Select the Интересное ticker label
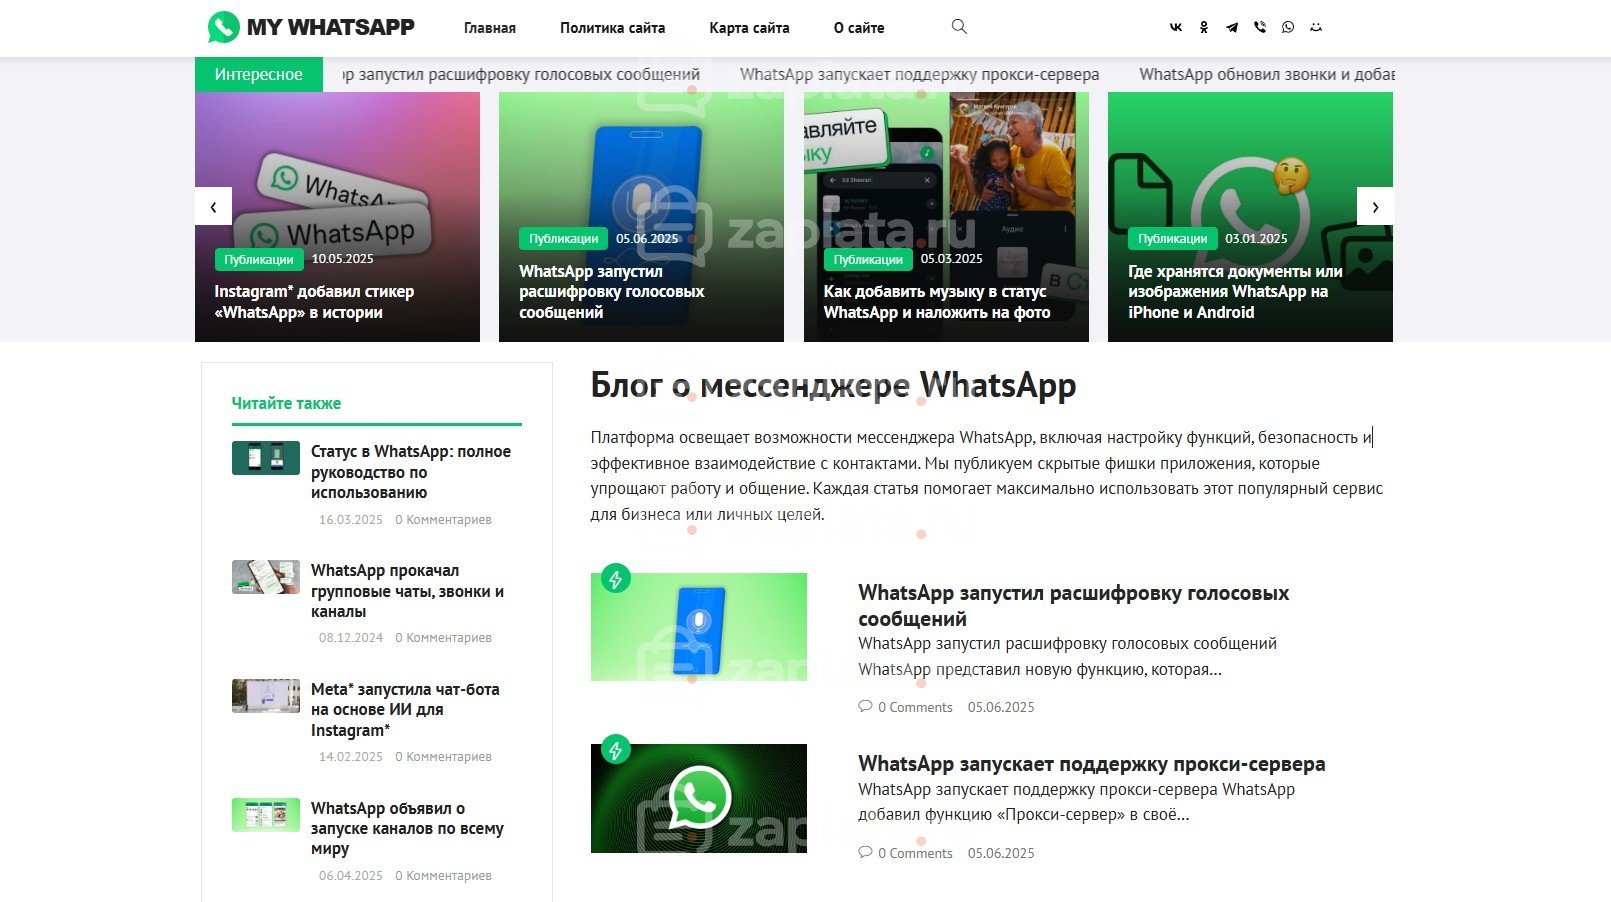The image size is (1611, 902). (258, 74)
